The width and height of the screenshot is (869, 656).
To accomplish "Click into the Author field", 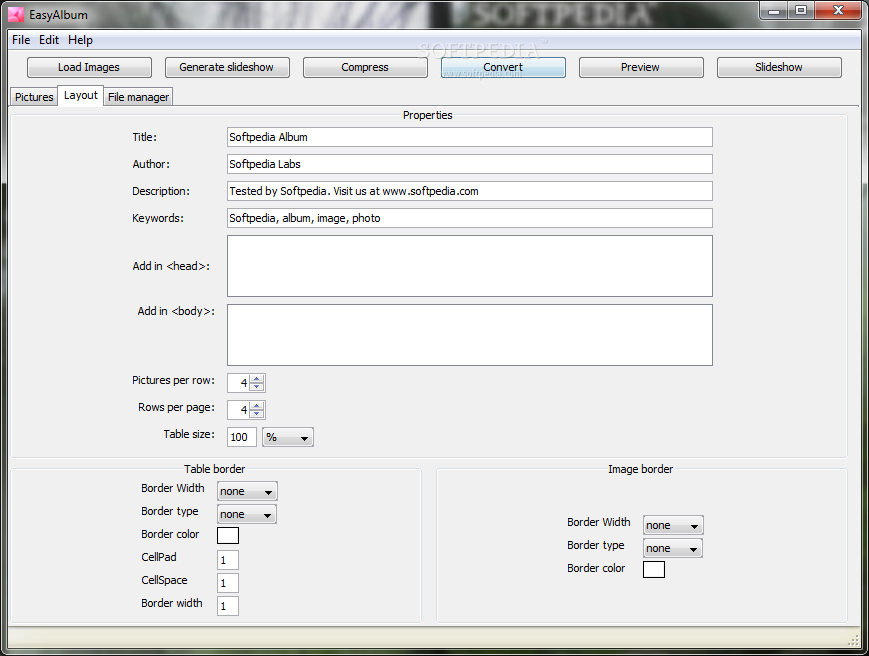I will (x=469, y=164).
